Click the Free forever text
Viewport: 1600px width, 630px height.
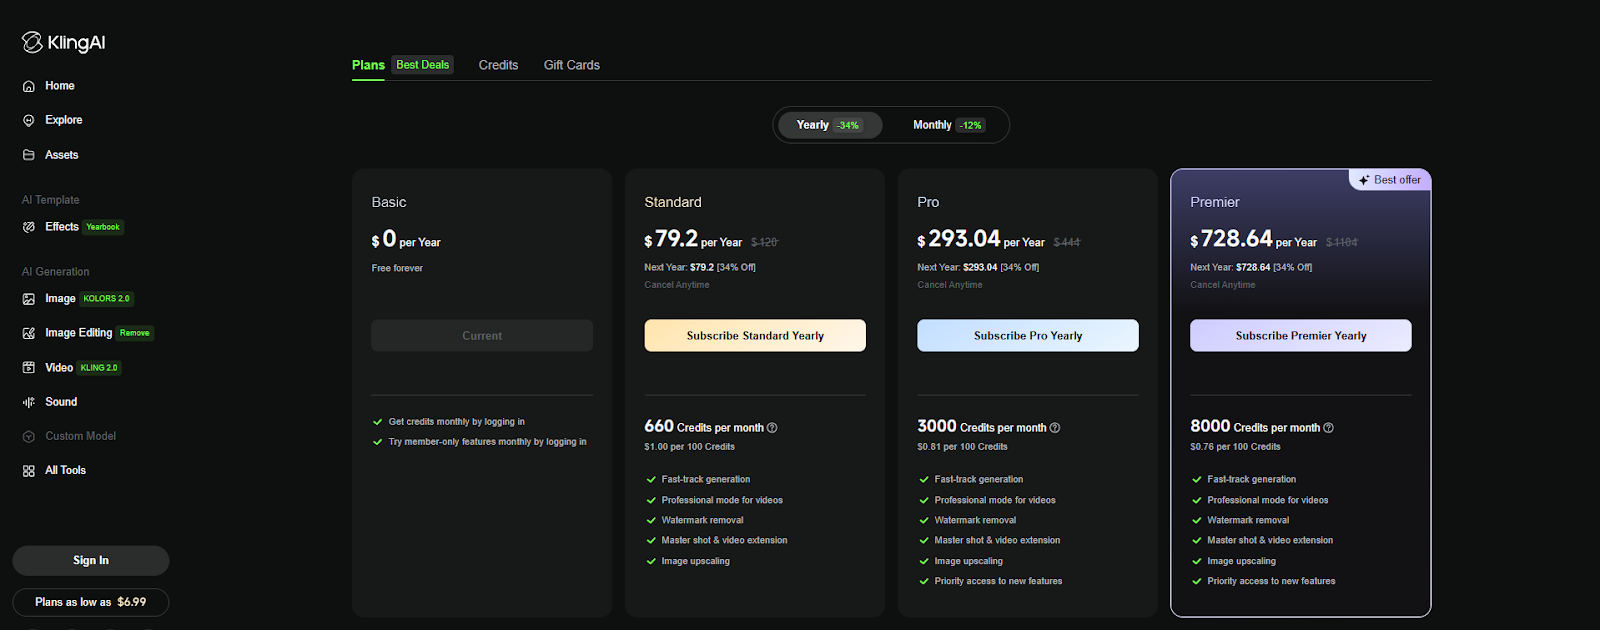point(397,268)
